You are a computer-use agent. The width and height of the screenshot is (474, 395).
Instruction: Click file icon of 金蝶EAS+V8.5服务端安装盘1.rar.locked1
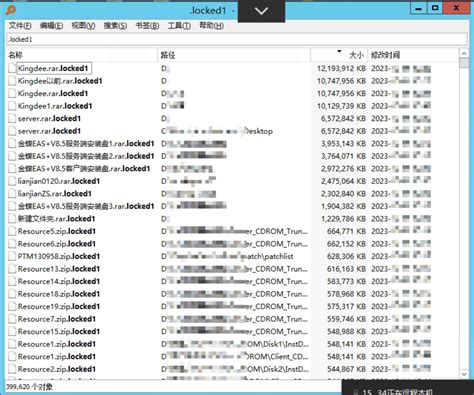coord(12,144)
